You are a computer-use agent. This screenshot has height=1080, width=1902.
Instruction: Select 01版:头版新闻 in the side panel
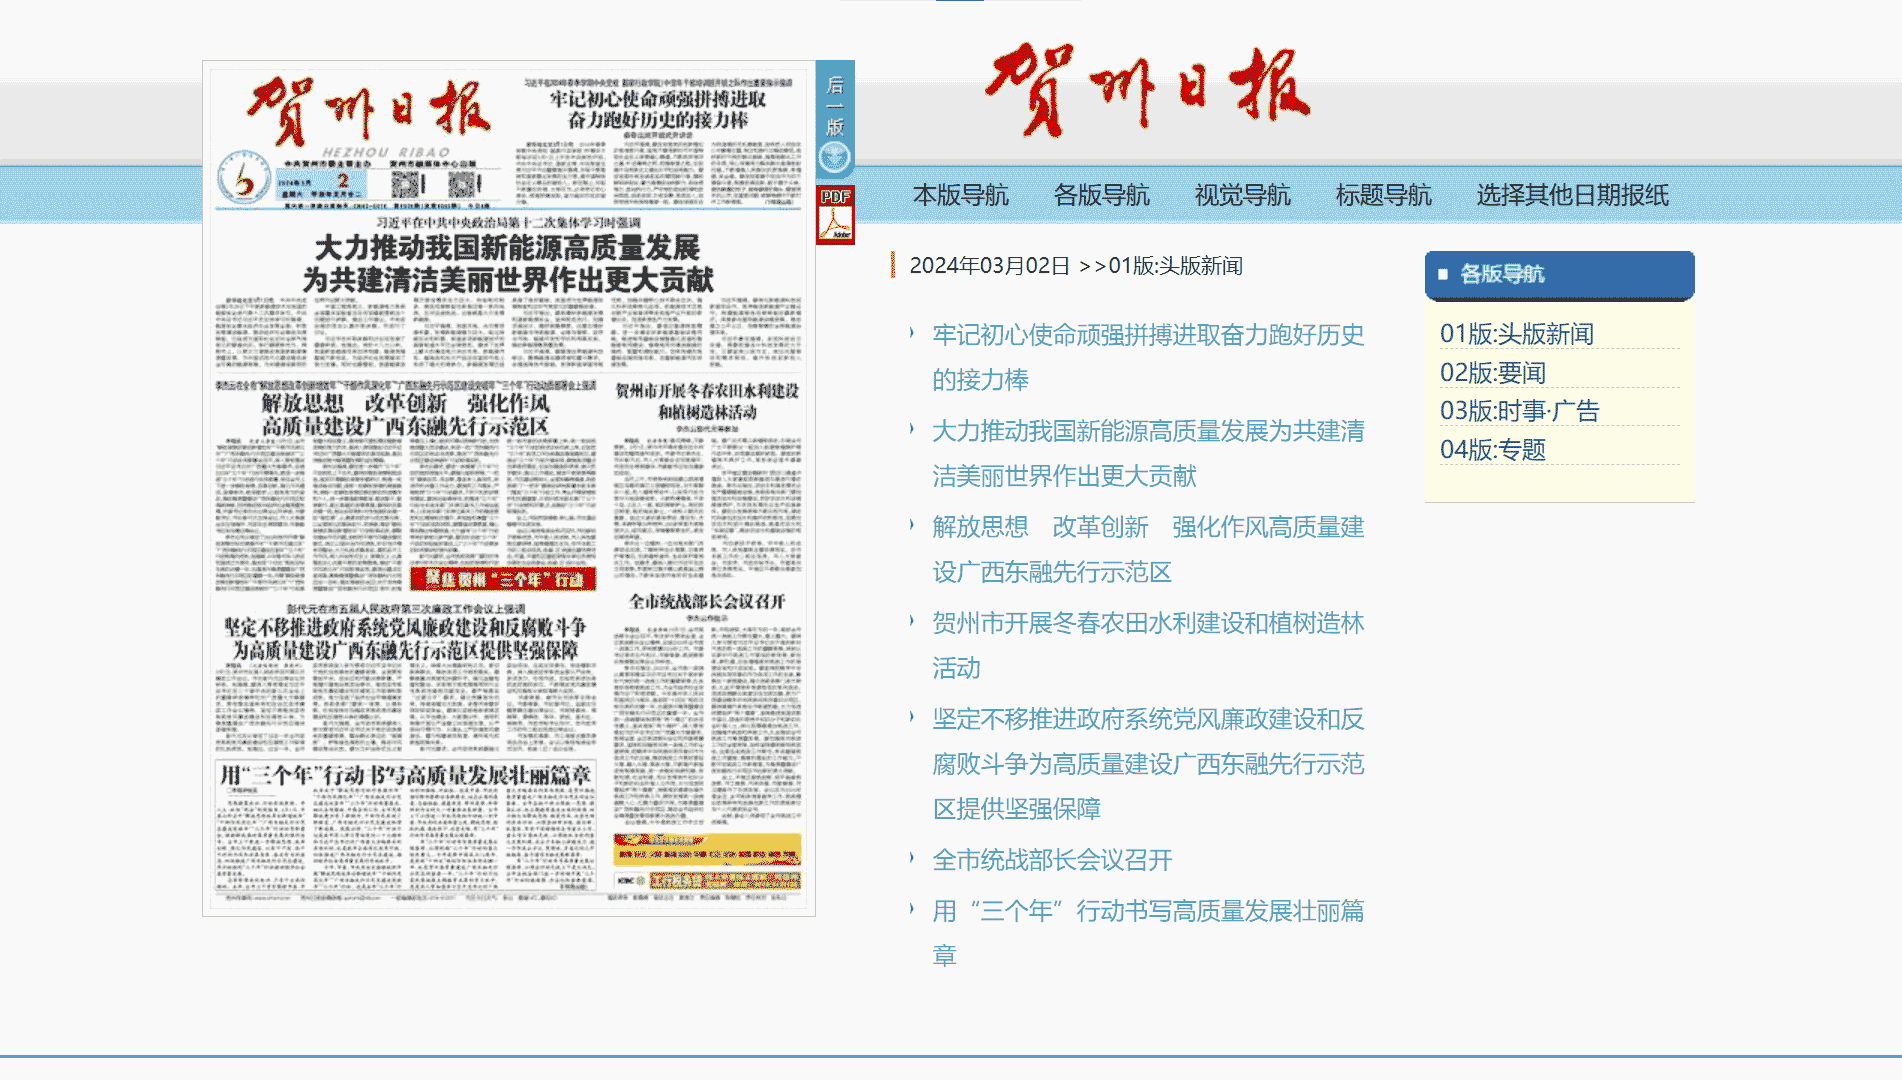click(1517, 333)
